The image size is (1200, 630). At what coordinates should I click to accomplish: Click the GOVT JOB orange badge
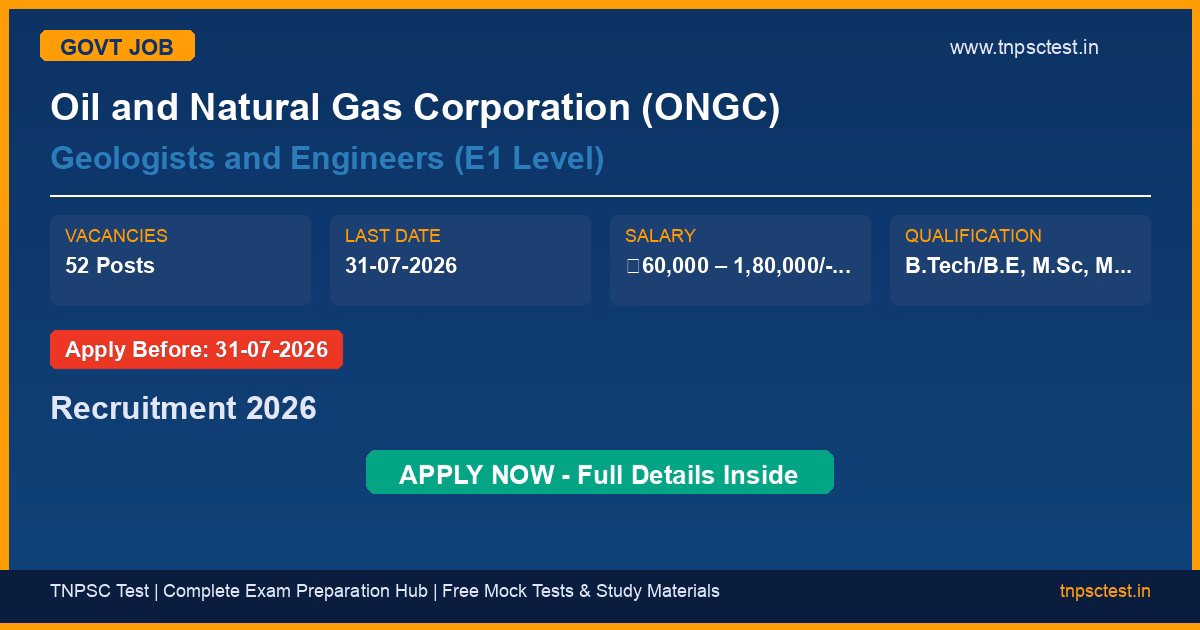[x=117, y=46]
